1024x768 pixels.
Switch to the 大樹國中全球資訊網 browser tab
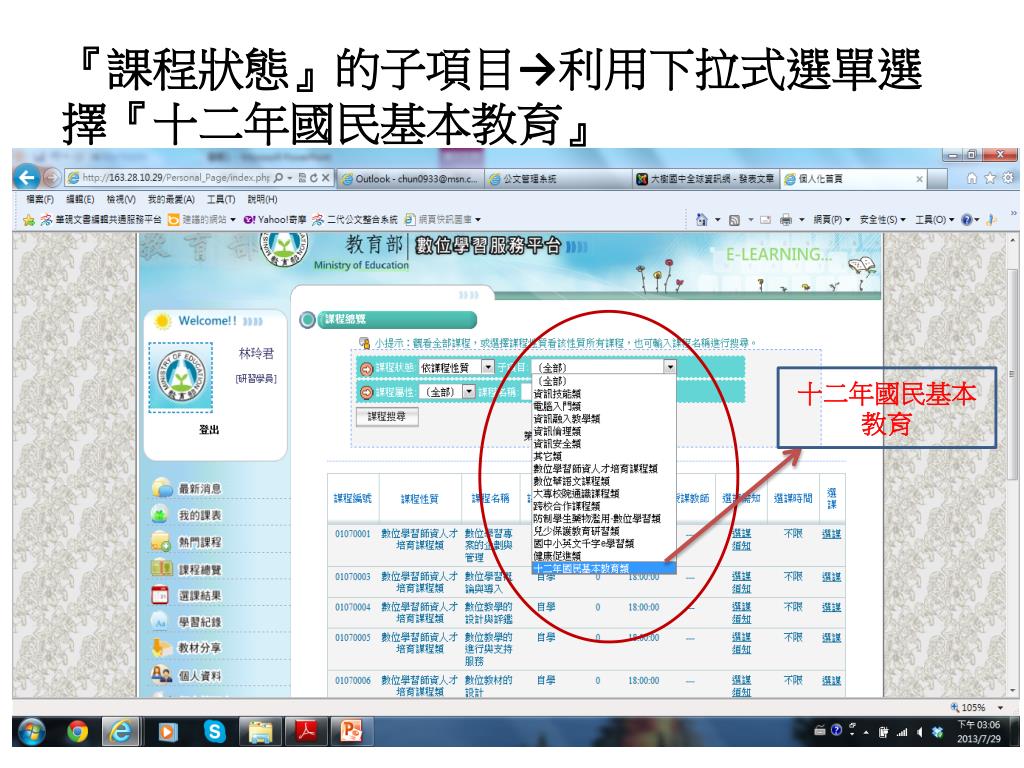click(706, 178)
